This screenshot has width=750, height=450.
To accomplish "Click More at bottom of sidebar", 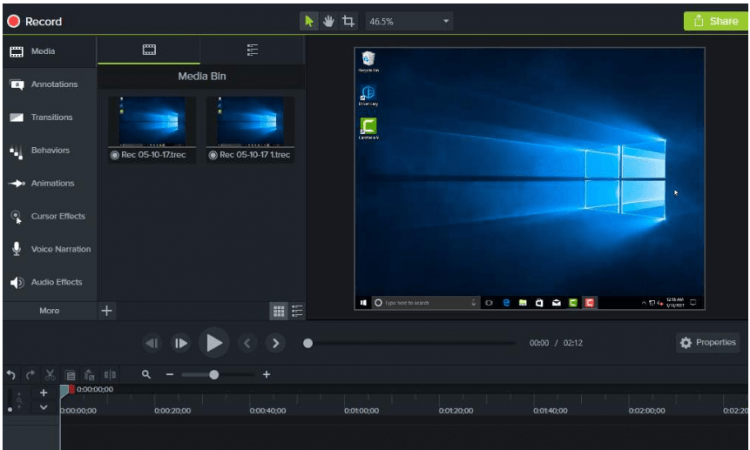I will [49, 311].
